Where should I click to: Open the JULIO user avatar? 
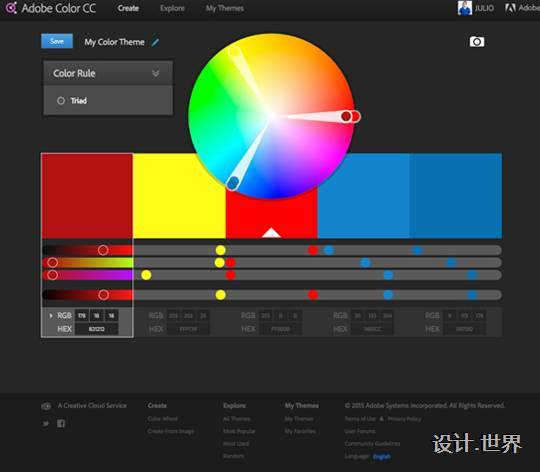pos(465,8)
